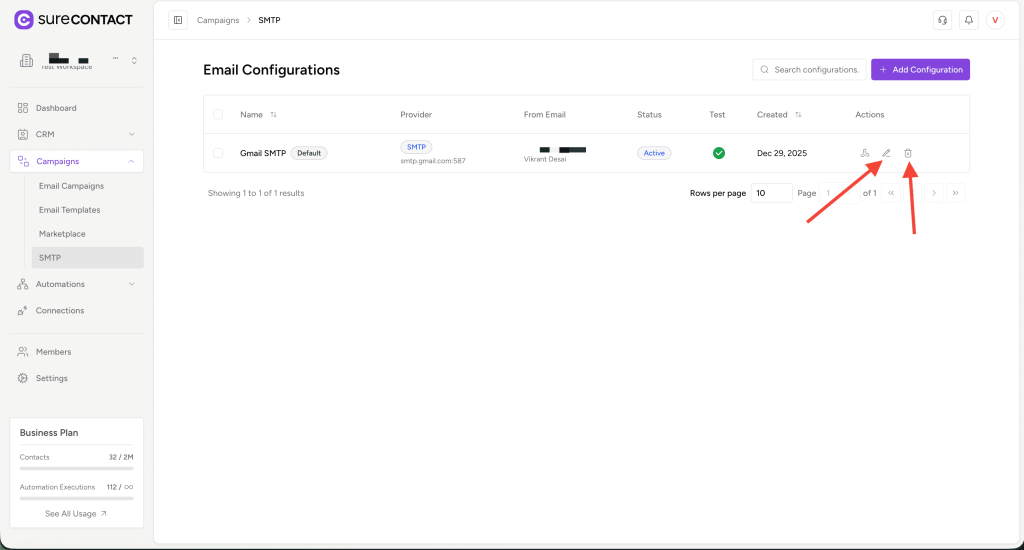This screenshot has width=1024, height=550.
Task: Go to the Dashboard menu item
Action: [56, 108]
